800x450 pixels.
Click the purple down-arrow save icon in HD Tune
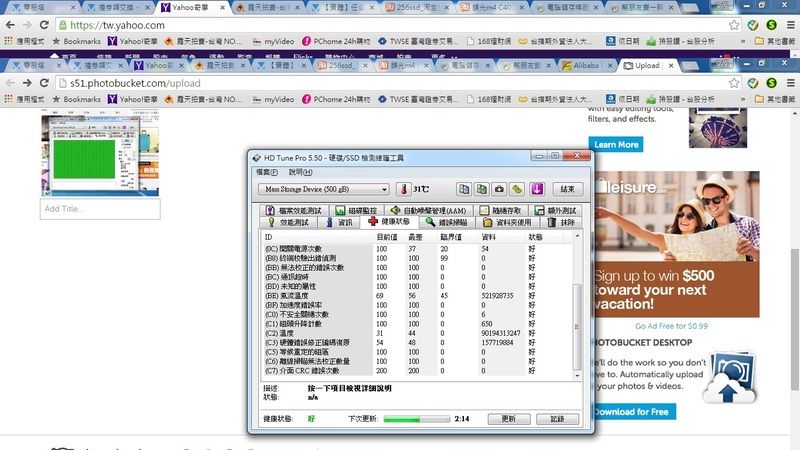(537, 188)
